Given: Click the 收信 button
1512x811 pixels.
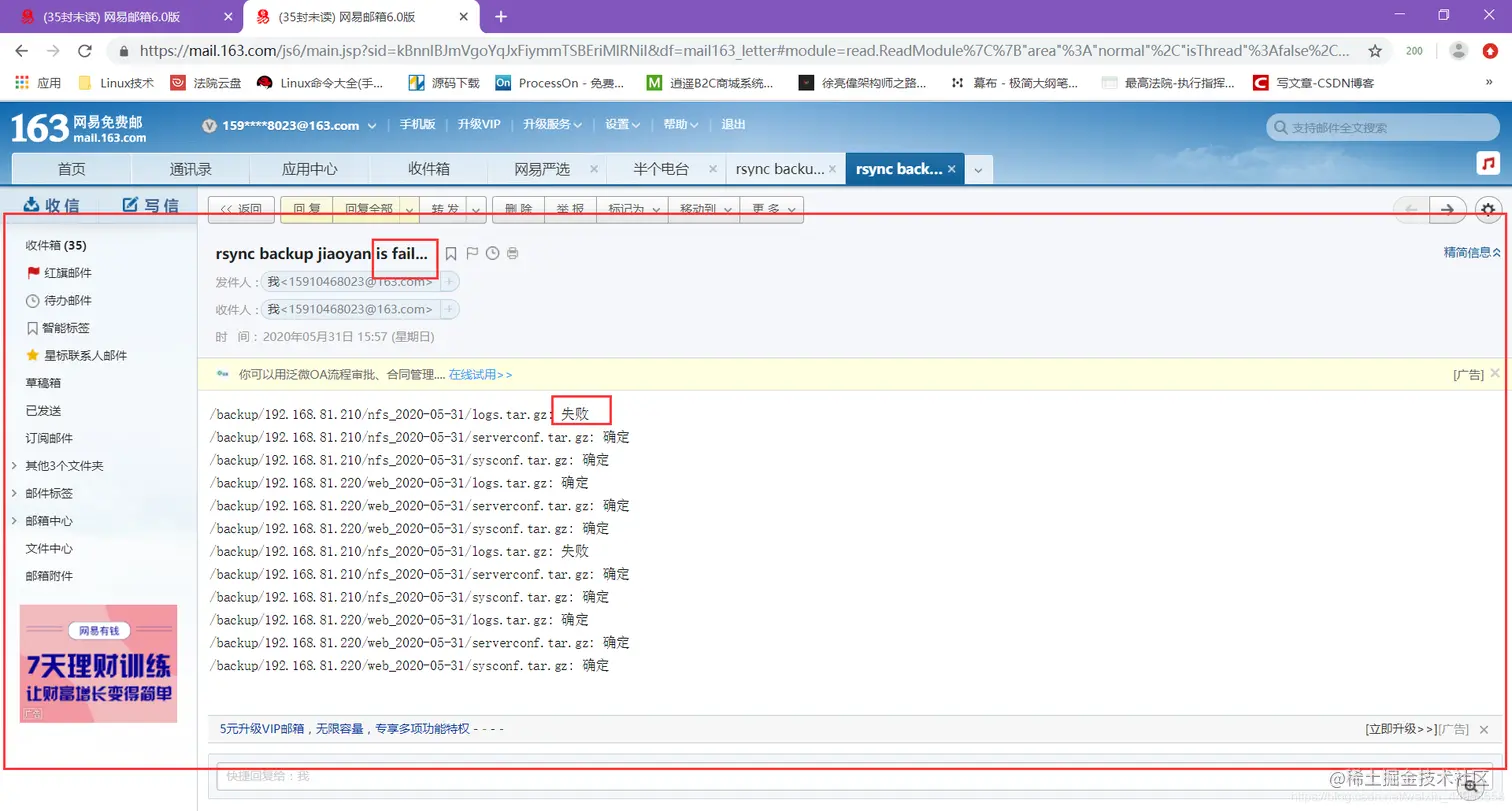Looking at the screenshot, I should [51, 205].
